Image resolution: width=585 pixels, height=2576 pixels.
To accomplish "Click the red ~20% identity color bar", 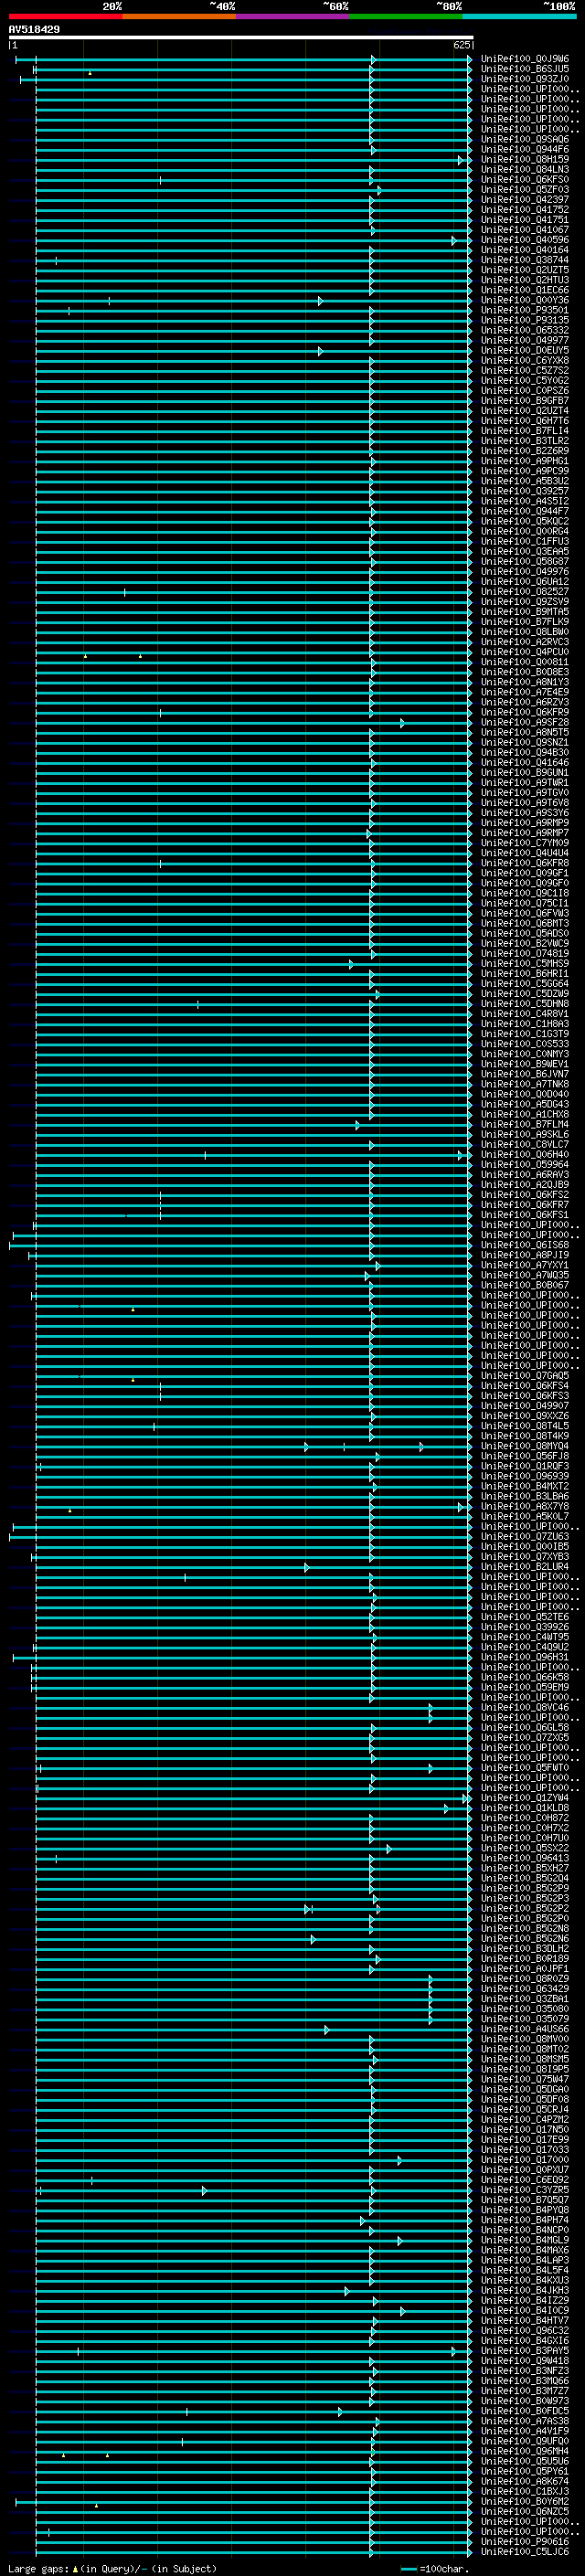I will [65, 16].
